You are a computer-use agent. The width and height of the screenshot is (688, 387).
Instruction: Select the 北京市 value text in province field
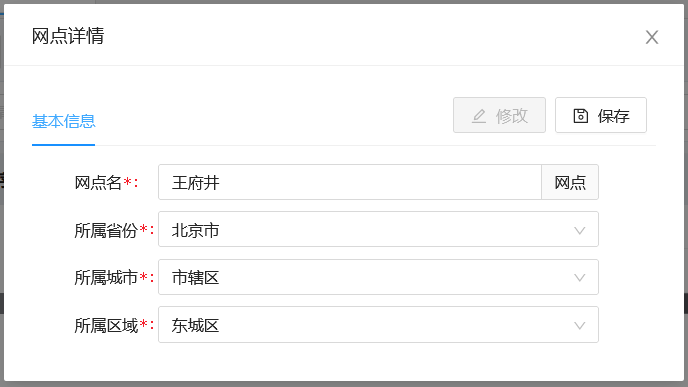[x=195, y=230]
